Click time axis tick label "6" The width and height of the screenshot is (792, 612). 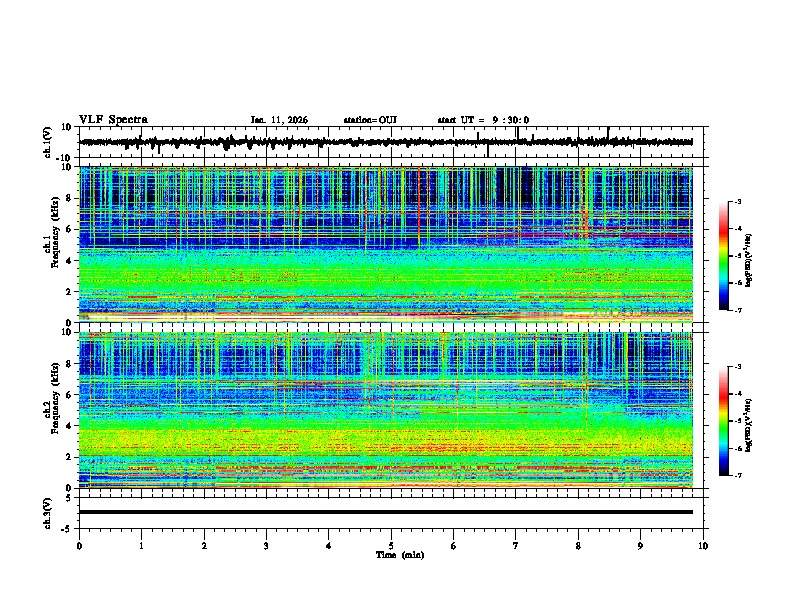(x=454, y=546)
